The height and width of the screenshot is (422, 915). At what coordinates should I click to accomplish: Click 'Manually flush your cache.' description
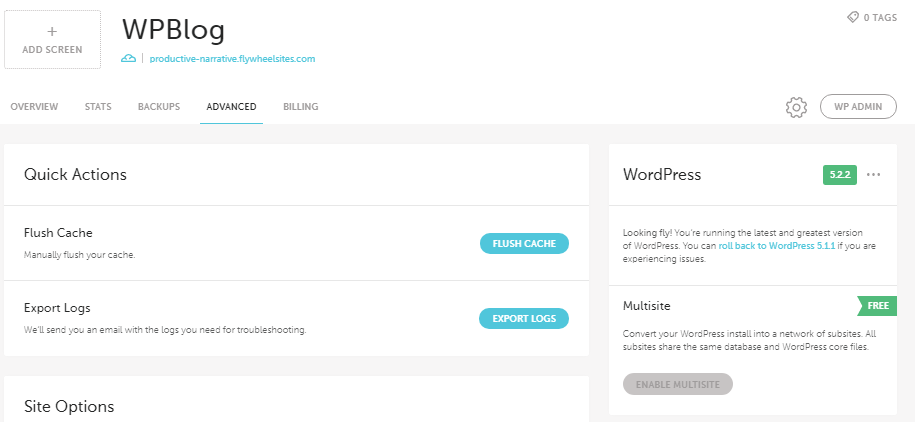pos(79,255)
